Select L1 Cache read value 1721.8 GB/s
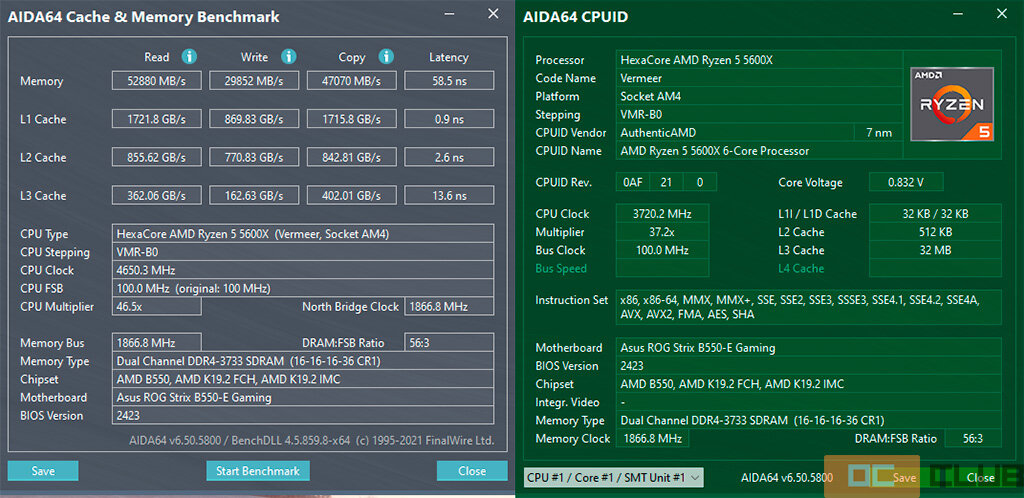 [157, 119]
